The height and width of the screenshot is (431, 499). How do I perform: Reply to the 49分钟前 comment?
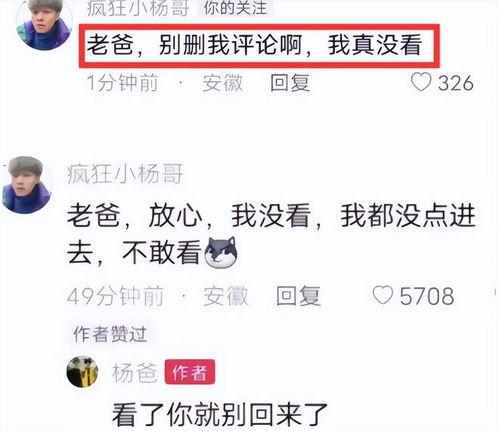coord(298,296)
